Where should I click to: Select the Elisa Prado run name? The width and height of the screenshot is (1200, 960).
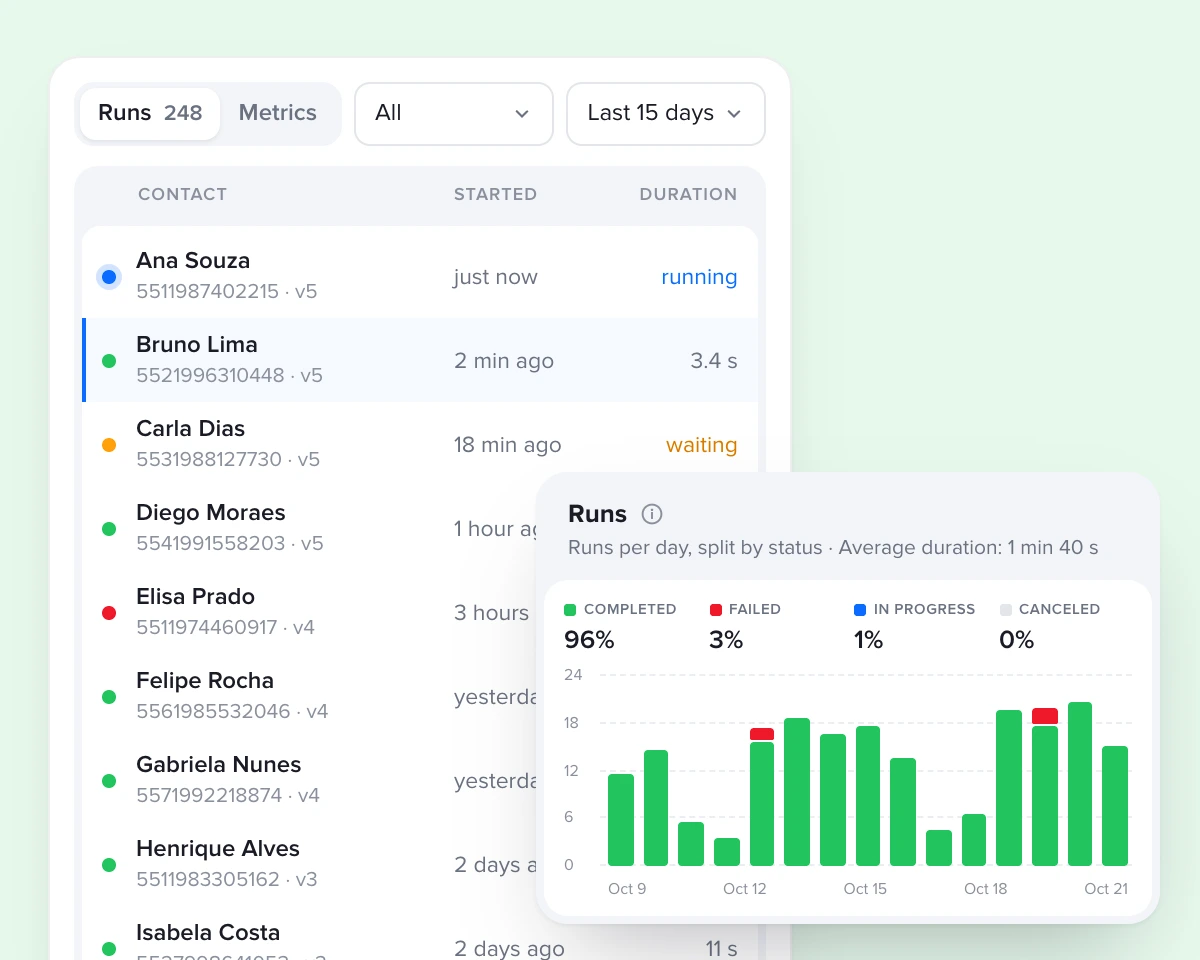195,596
